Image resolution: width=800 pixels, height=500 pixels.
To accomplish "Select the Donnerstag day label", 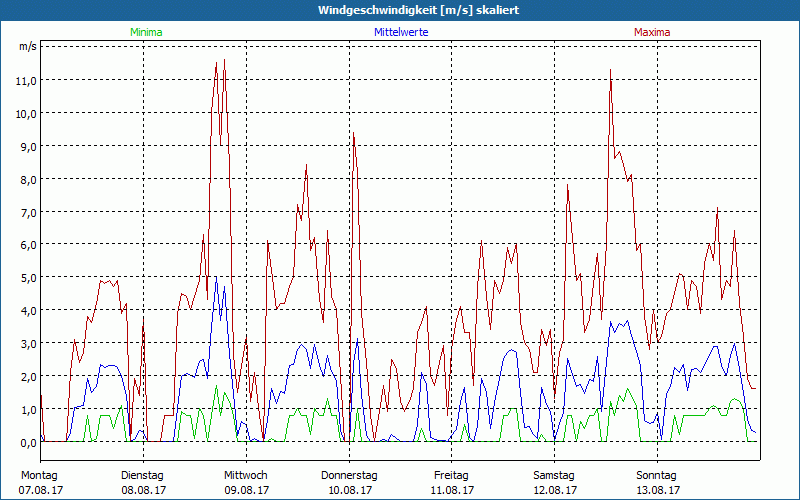I will (x=349, y=476).
